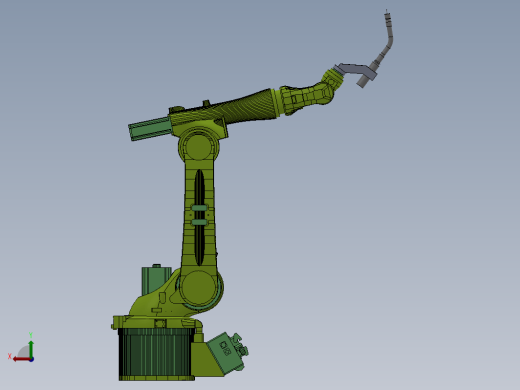
Task: Select the green motor box behind turret
Action: (x=155, y=279)
